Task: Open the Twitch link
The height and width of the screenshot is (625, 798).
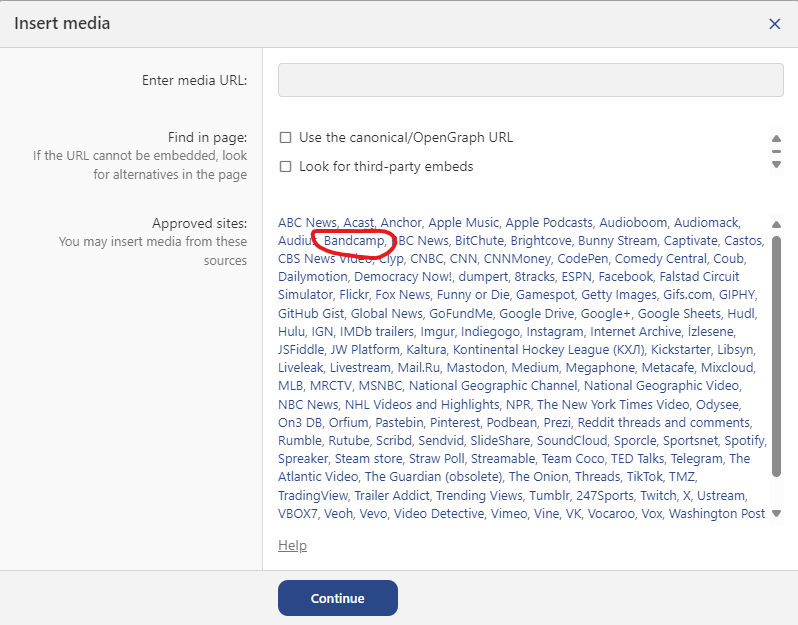Action: click(658, 495)
